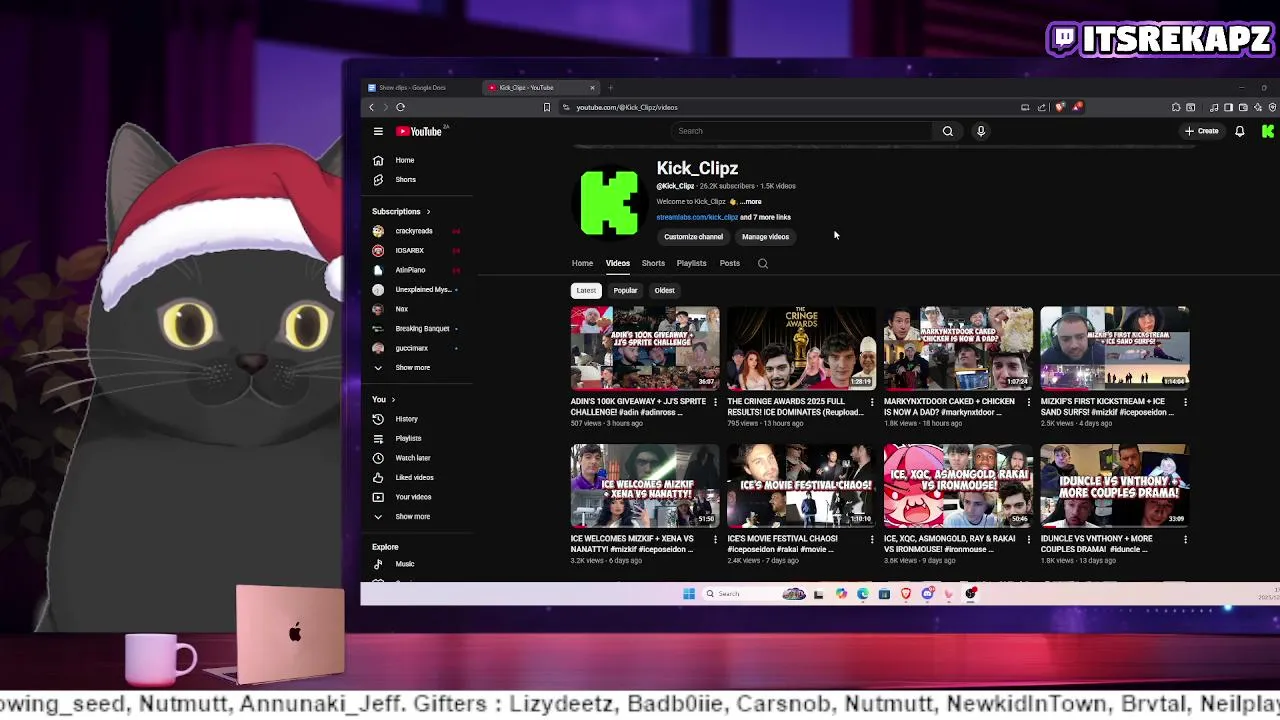Open Ice Welcomes Mizkif video title
The image size is (1280, 720).
click(632, 544)
